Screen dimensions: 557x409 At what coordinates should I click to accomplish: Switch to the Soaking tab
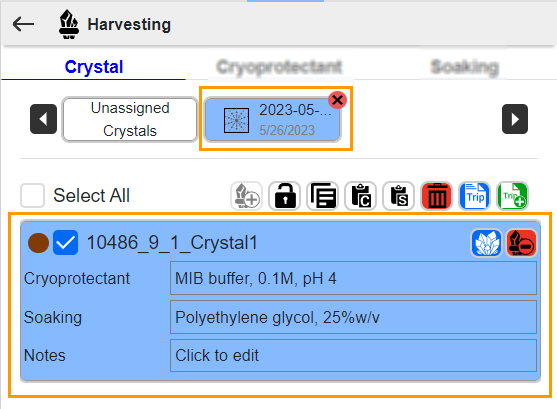click(465, 67)
